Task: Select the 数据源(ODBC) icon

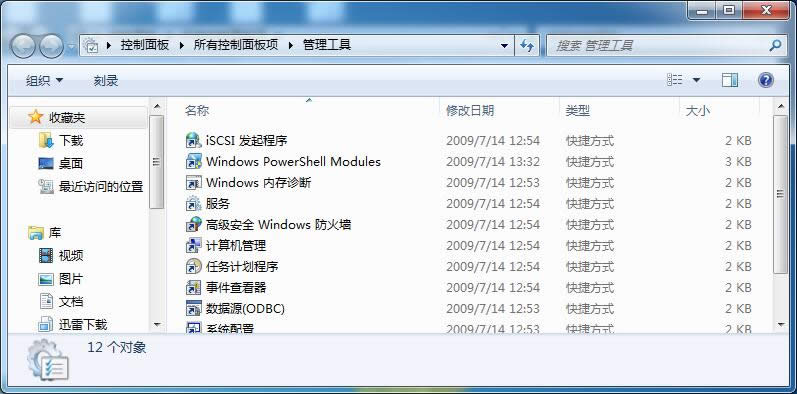Action: [194, 309]
